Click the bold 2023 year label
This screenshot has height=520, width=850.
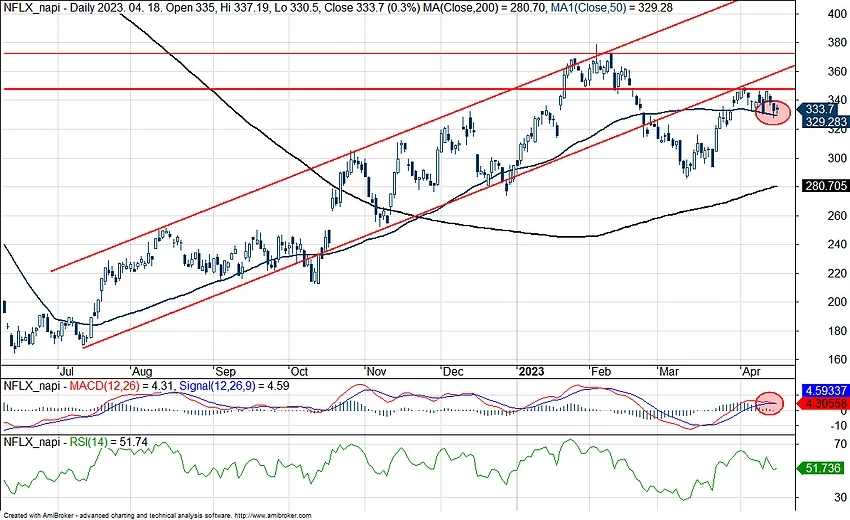click(x=532, y=372)
